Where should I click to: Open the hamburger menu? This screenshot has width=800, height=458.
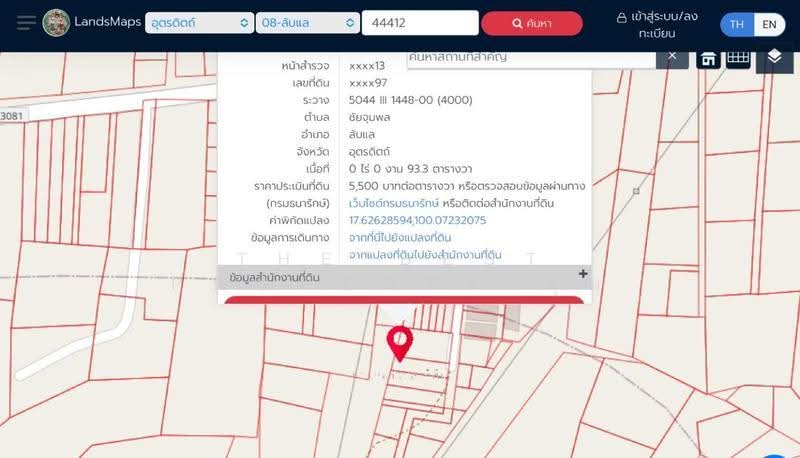(x=26, y=23)
